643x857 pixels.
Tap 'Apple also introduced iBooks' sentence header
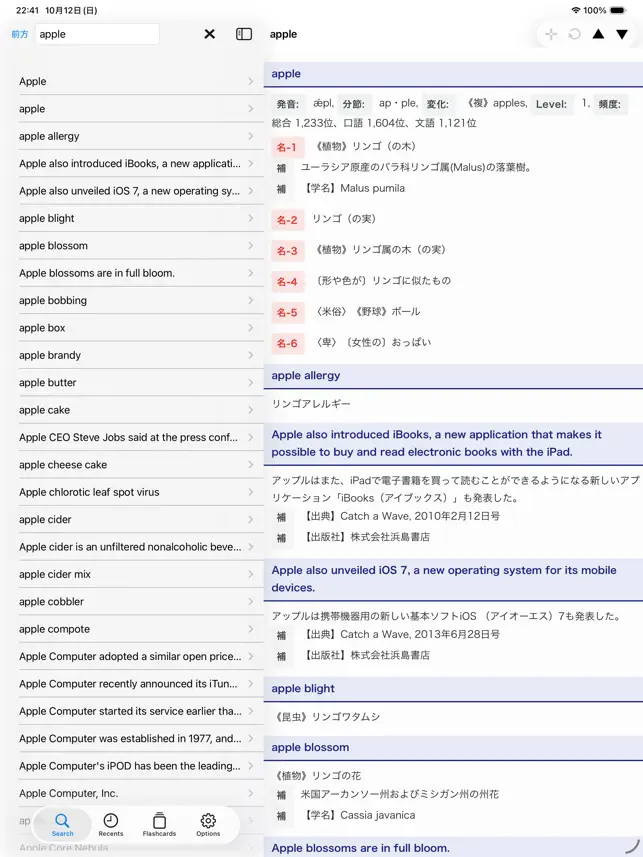tap(453, 443)
